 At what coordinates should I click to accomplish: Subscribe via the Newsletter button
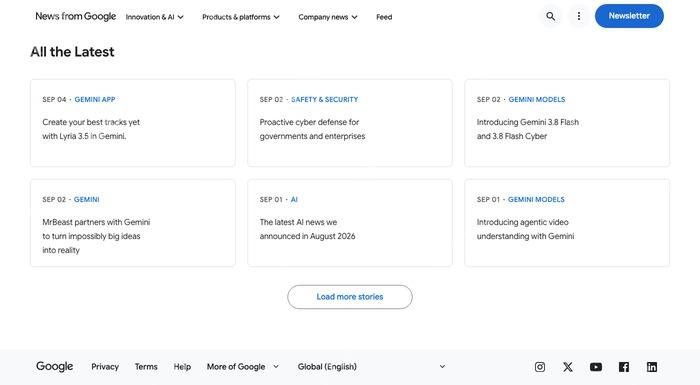[x=629, y=16]
